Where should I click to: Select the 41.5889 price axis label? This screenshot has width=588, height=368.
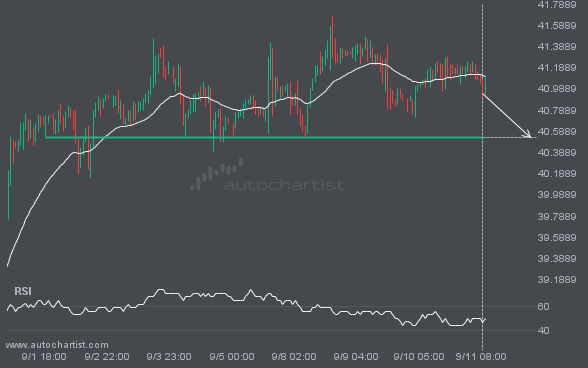pyautogui.click(x=557, y=26)
